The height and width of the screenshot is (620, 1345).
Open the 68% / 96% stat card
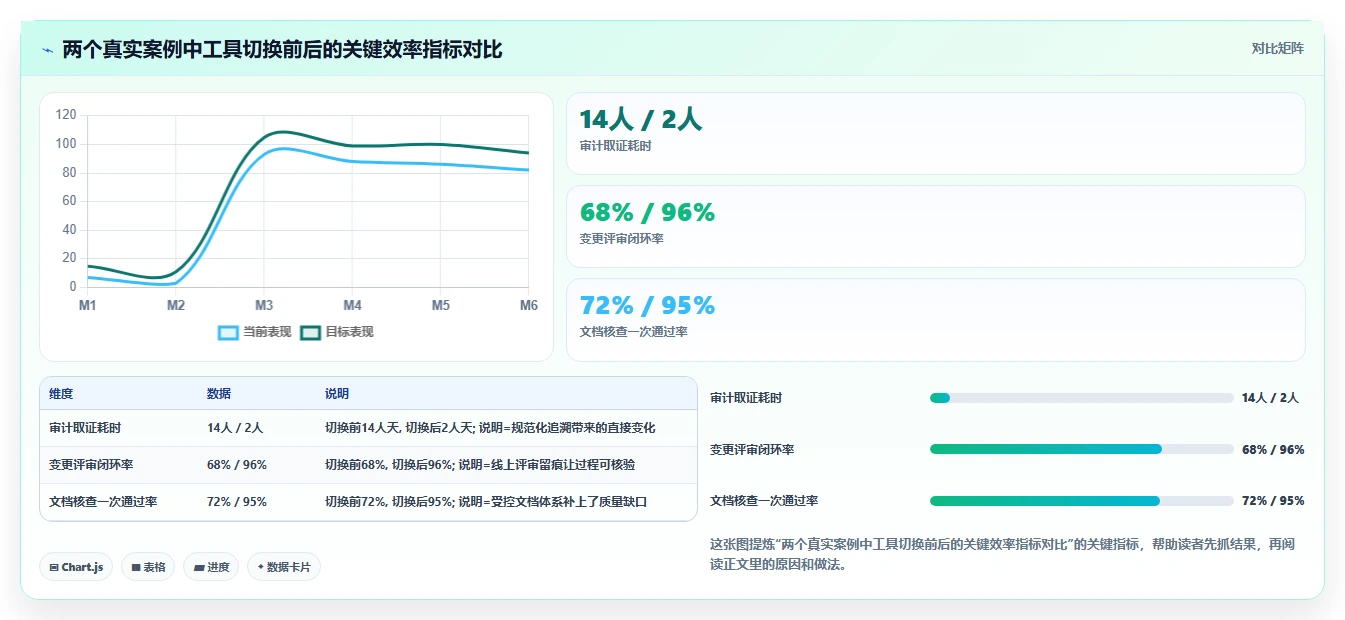point(936,227)
